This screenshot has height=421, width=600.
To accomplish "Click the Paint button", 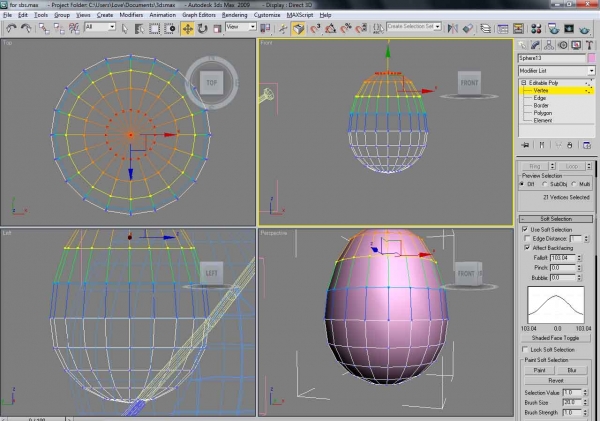I will click(x=539, y=370).
